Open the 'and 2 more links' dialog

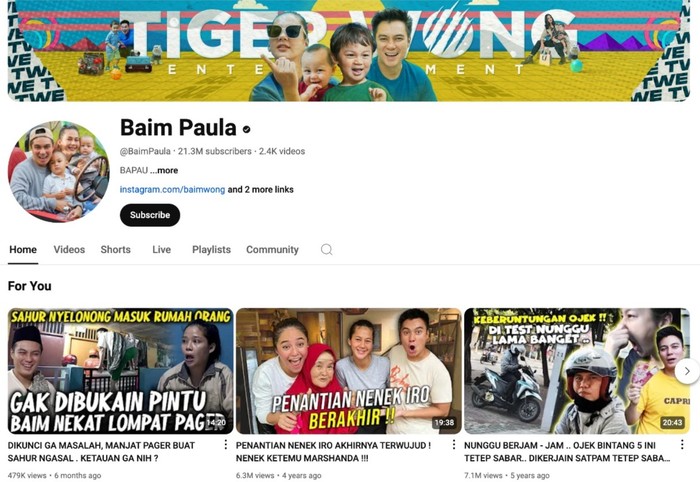pos(261,190)
